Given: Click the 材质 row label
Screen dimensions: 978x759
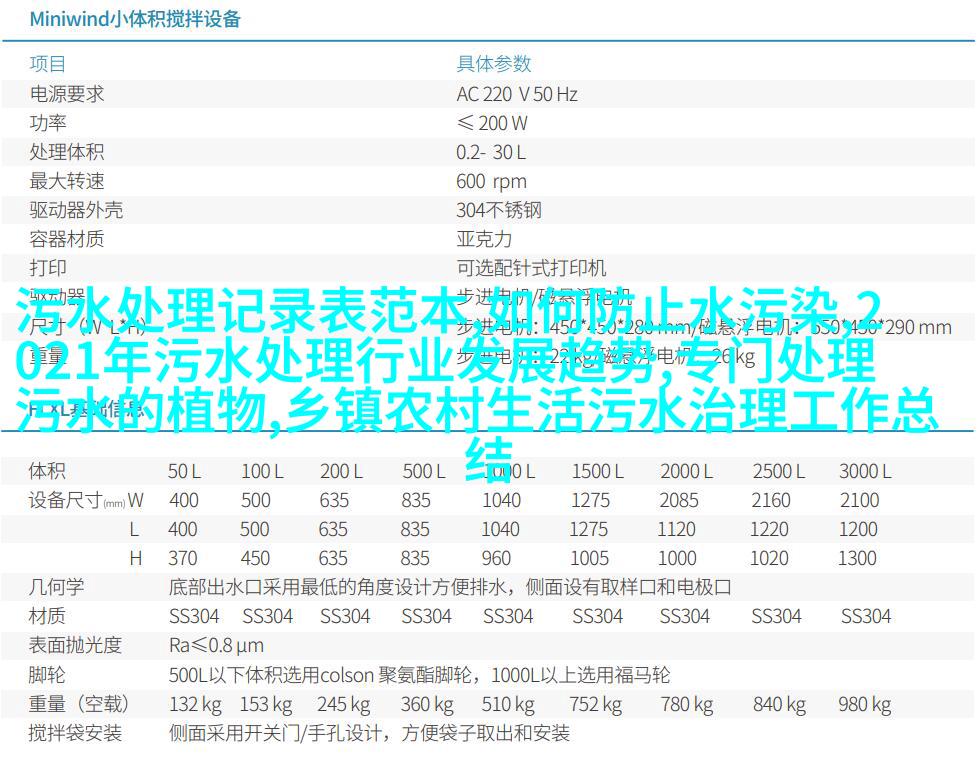Looking at the screenshot, I should point(47,616).
